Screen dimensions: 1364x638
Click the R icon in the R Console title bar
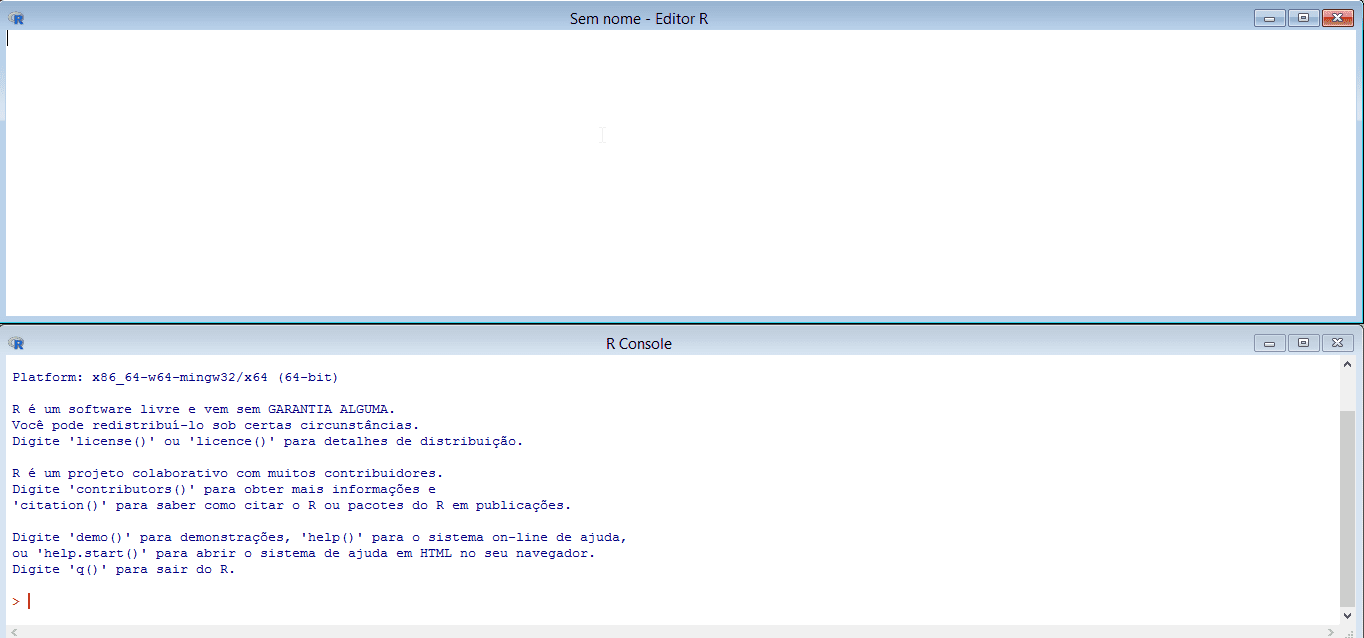[16, 343]
